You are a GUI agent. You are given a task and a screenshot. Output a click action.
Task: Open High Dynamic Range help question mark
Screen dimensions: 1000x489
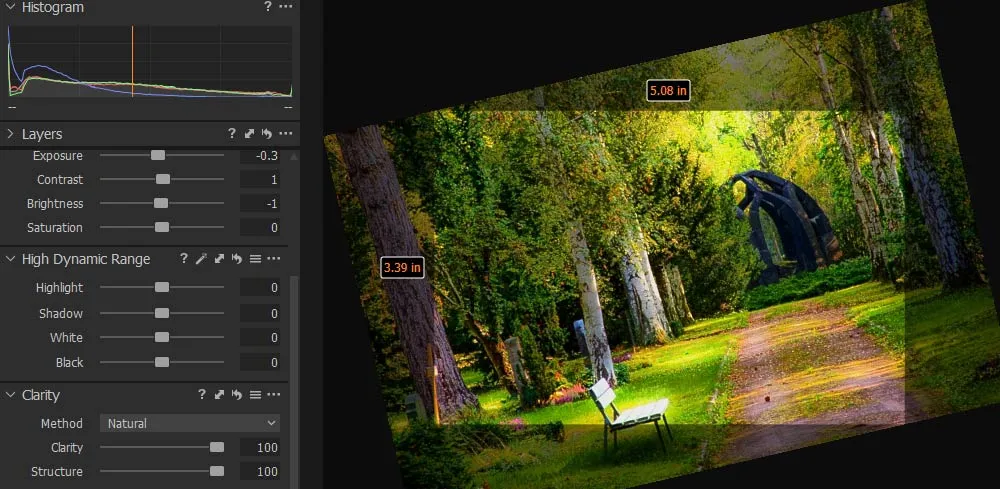(x=184, y=259)
